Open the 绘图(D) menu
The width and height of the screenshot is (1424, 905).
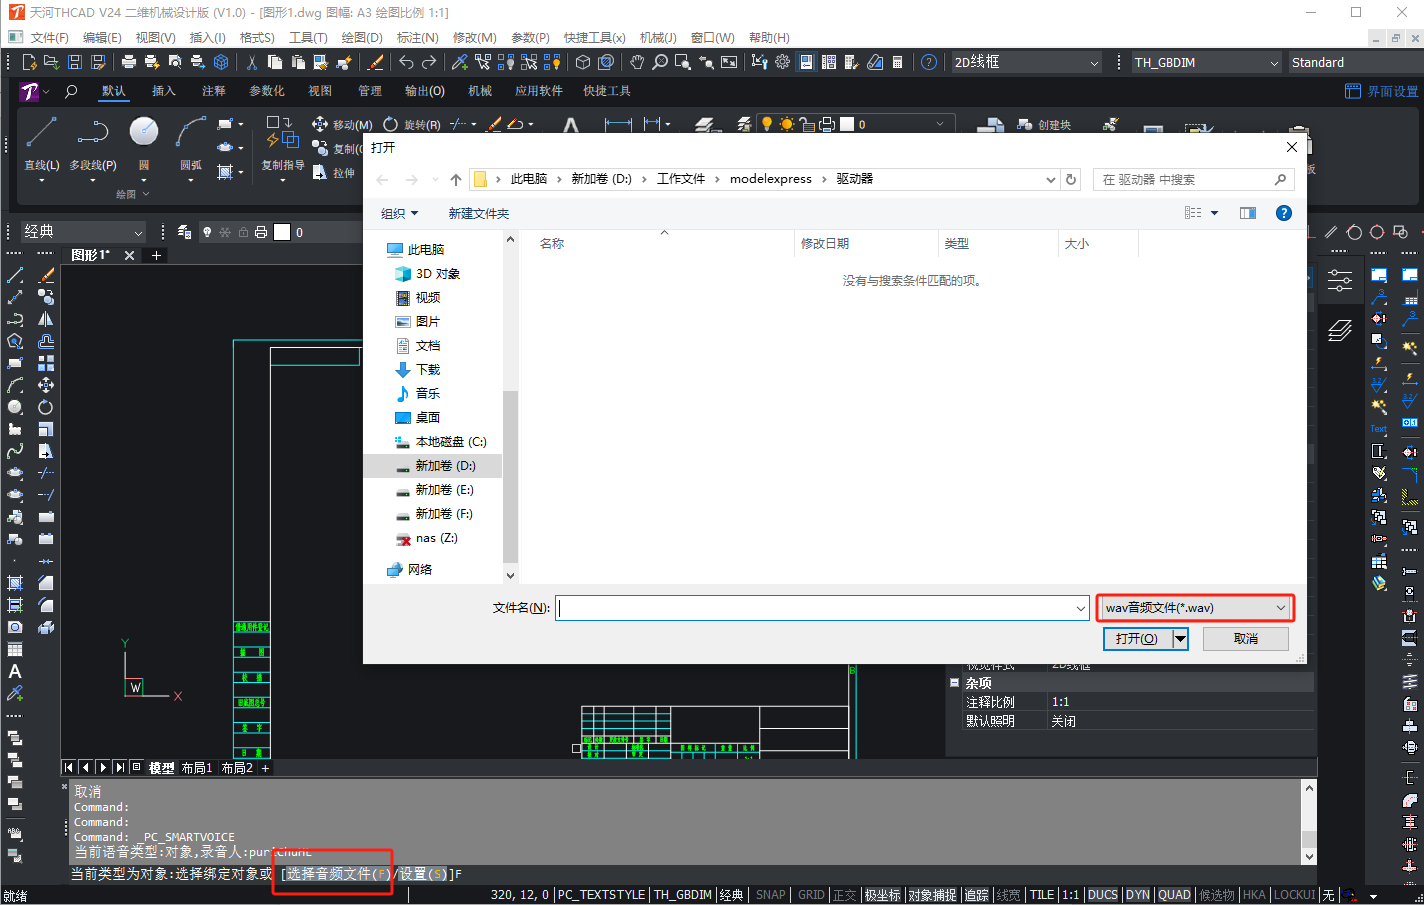362,37
